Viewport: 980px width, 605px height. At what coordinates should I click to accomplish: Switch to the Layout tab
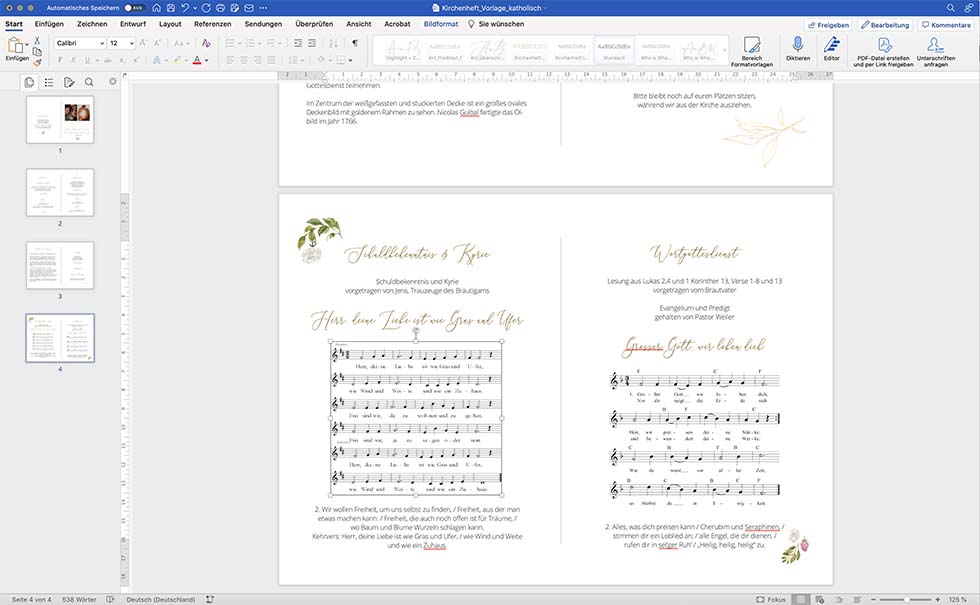tap(170, 24)
